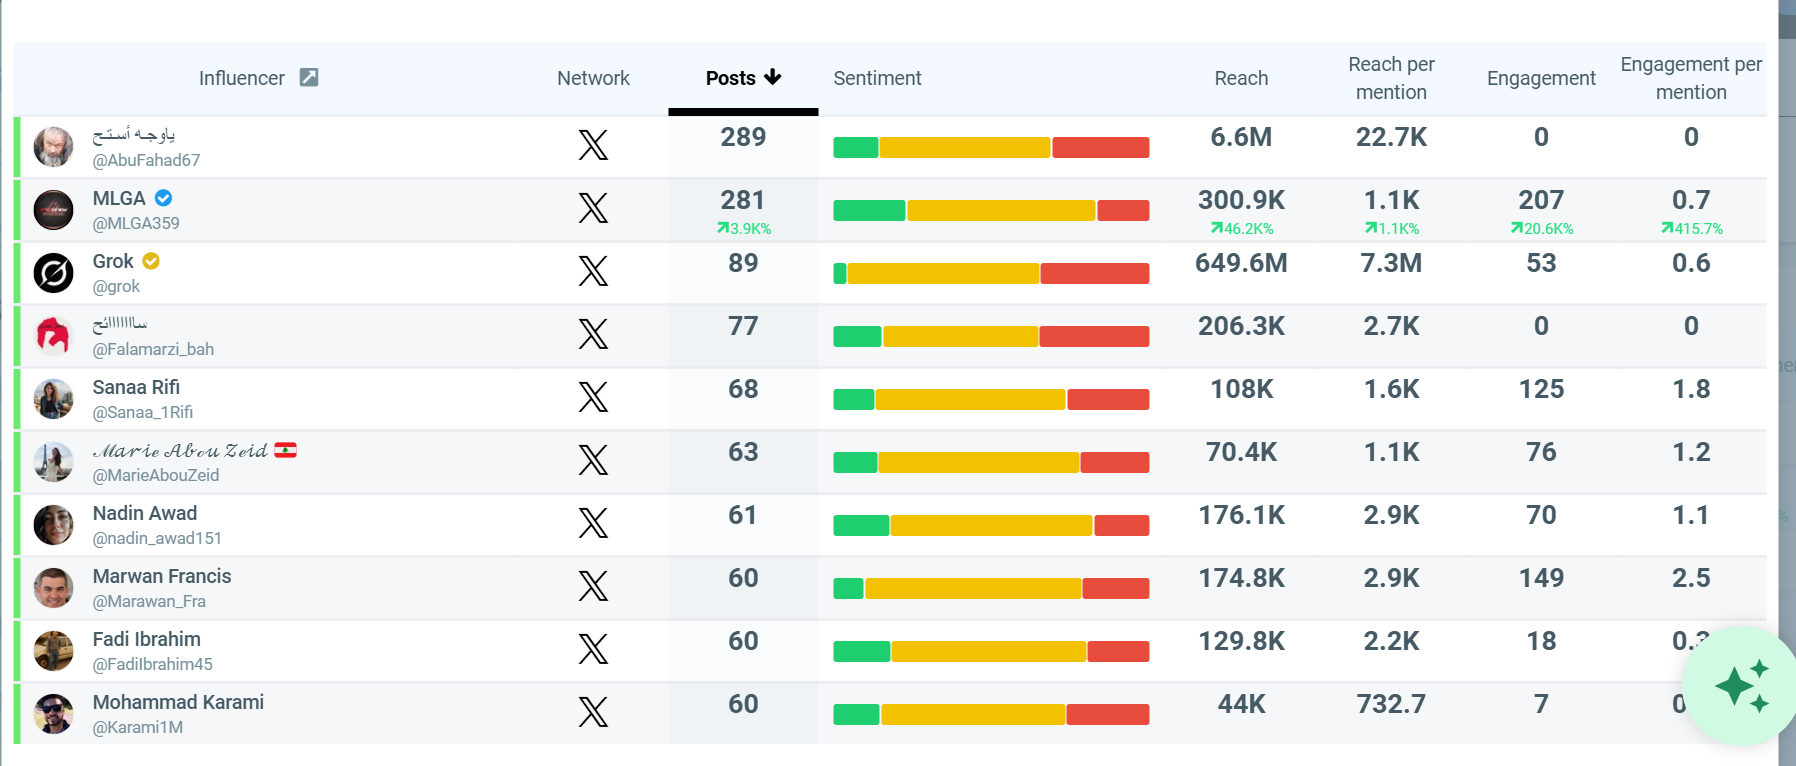The width and height of the screenshot is (1796, 766).
Task: Open the @AbuFahad67 profile link
Action: tap(146, 160)
